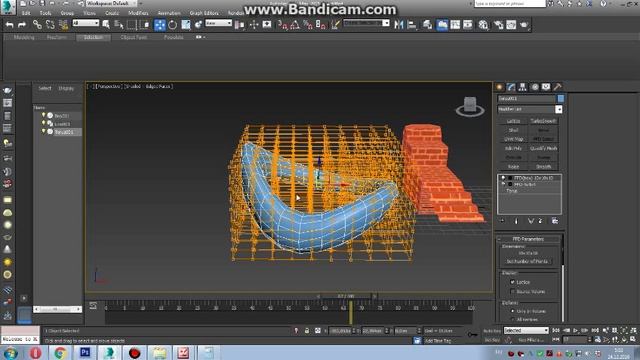Toggle the Spinner Snap icon
The width and height of the screenshot is (640, 360).
(x=321, y=25)
